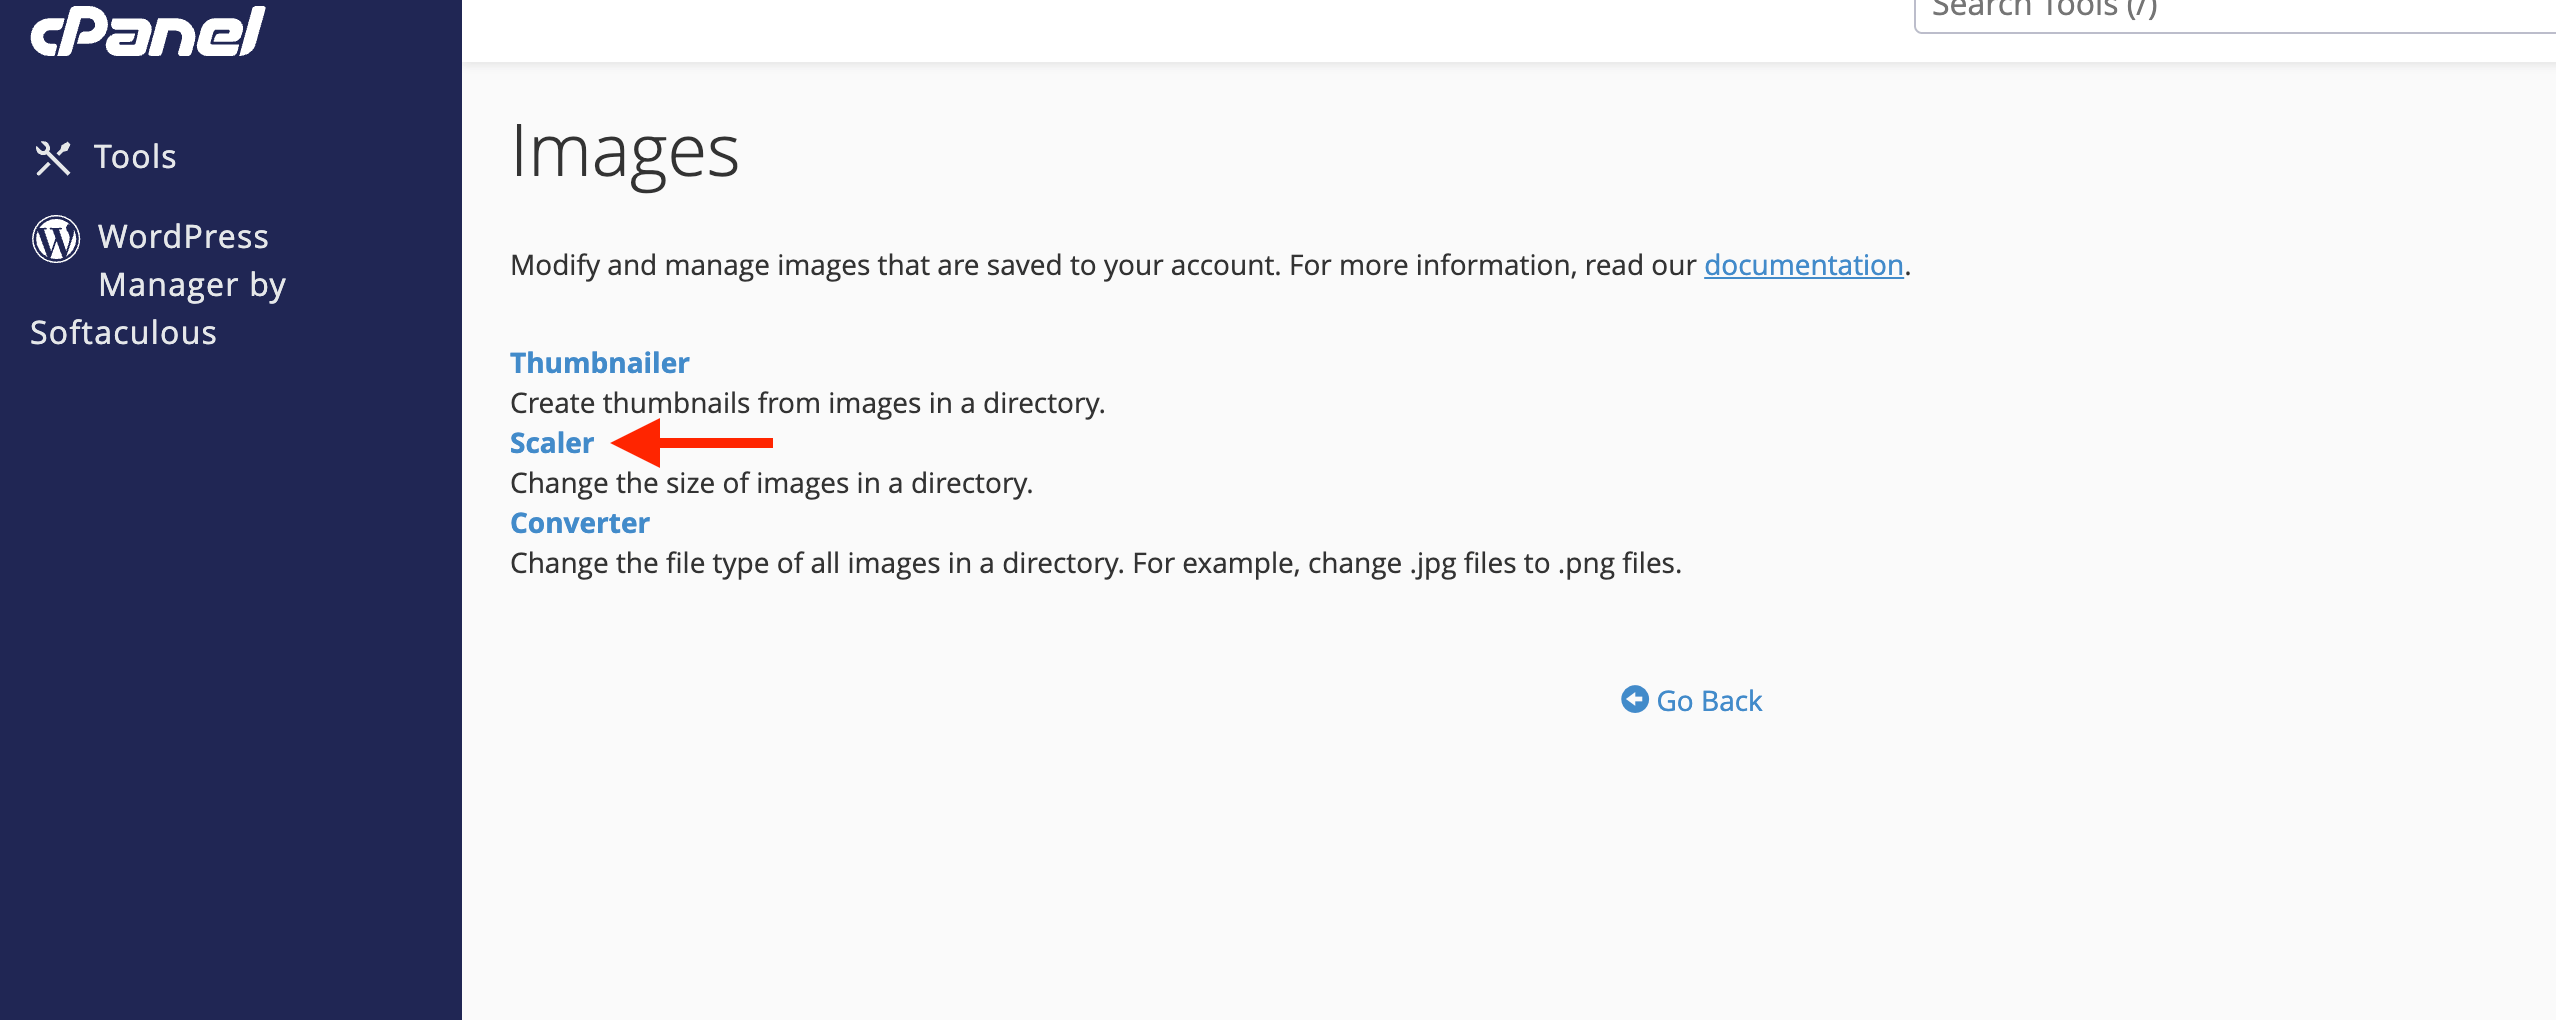Focus the Search Tools input field
2556x1020 pixels.
click(2235, 12)
